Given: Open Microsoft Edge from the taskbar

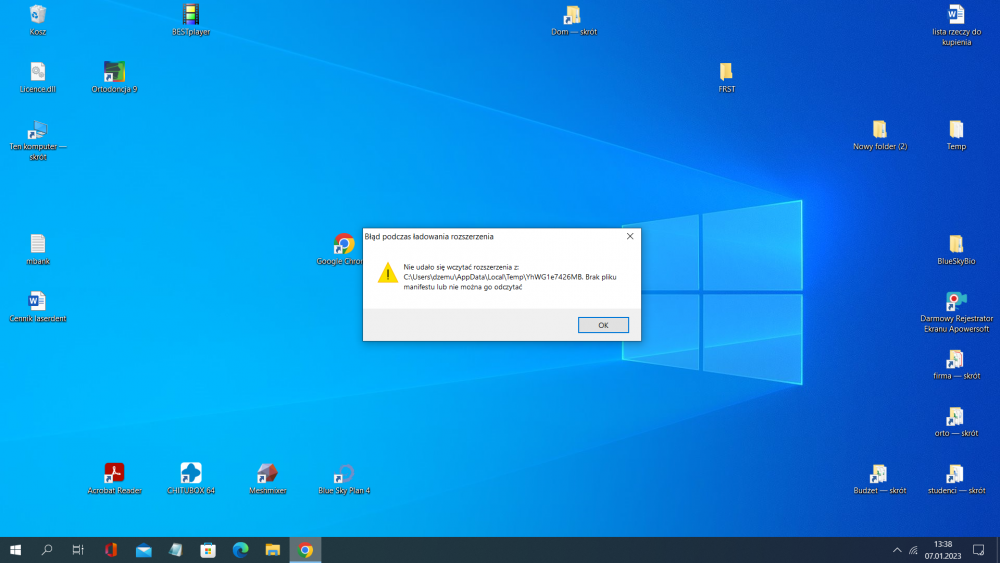Looking at the screenshot, I should (x=240, y=550).
